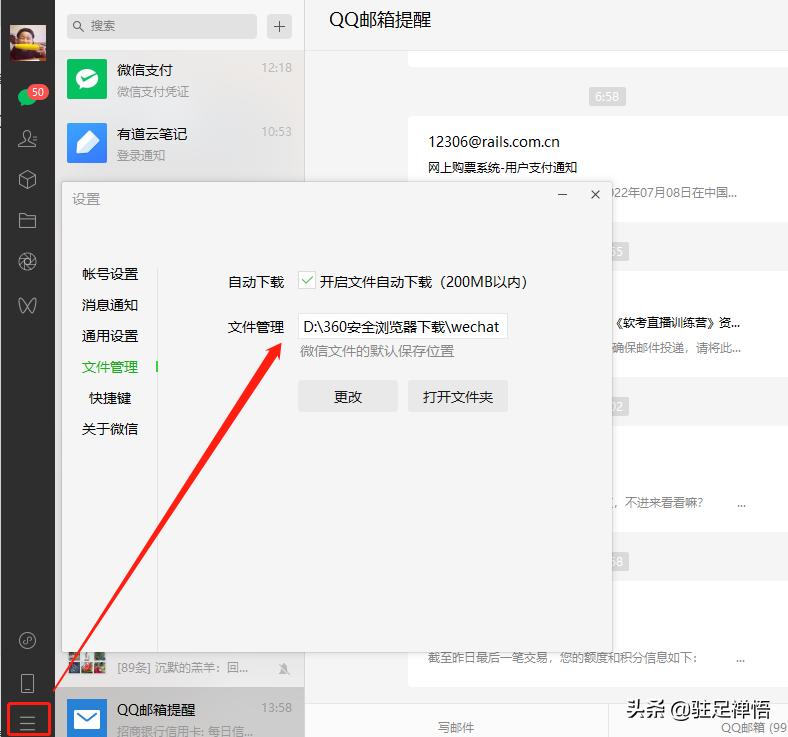Open Moments shutter icon in sidebar

pos(27,261)
